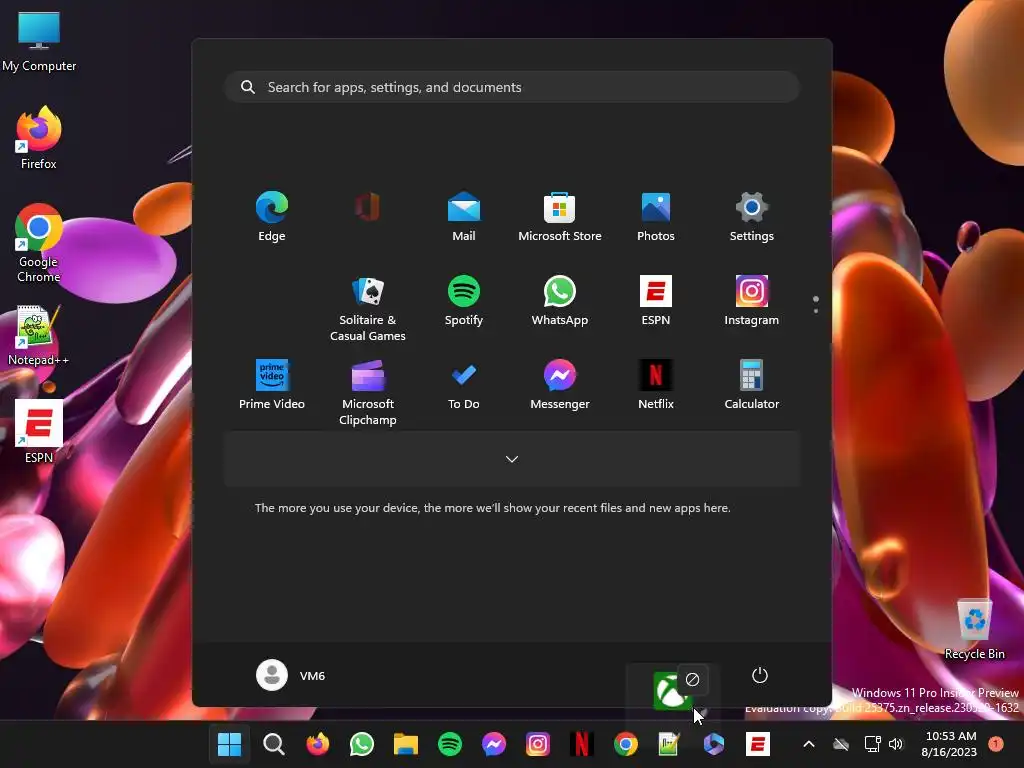Open ESPN from the taskbar

[758, 744]
